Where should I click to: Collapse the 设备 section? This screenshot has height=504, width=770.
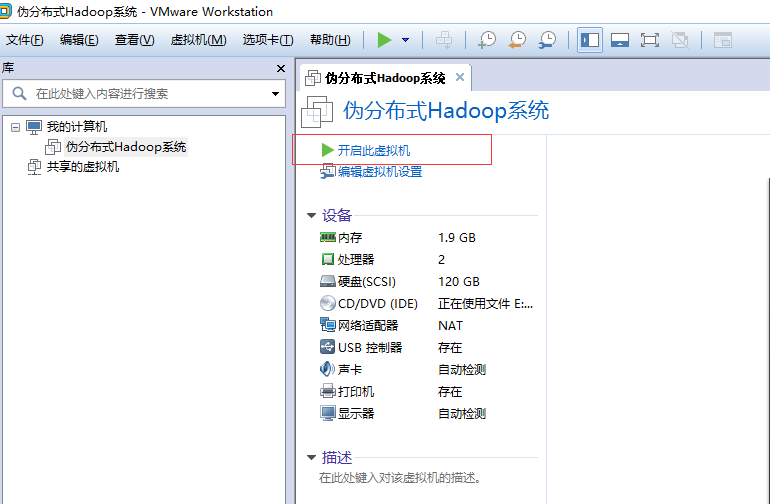311,215
